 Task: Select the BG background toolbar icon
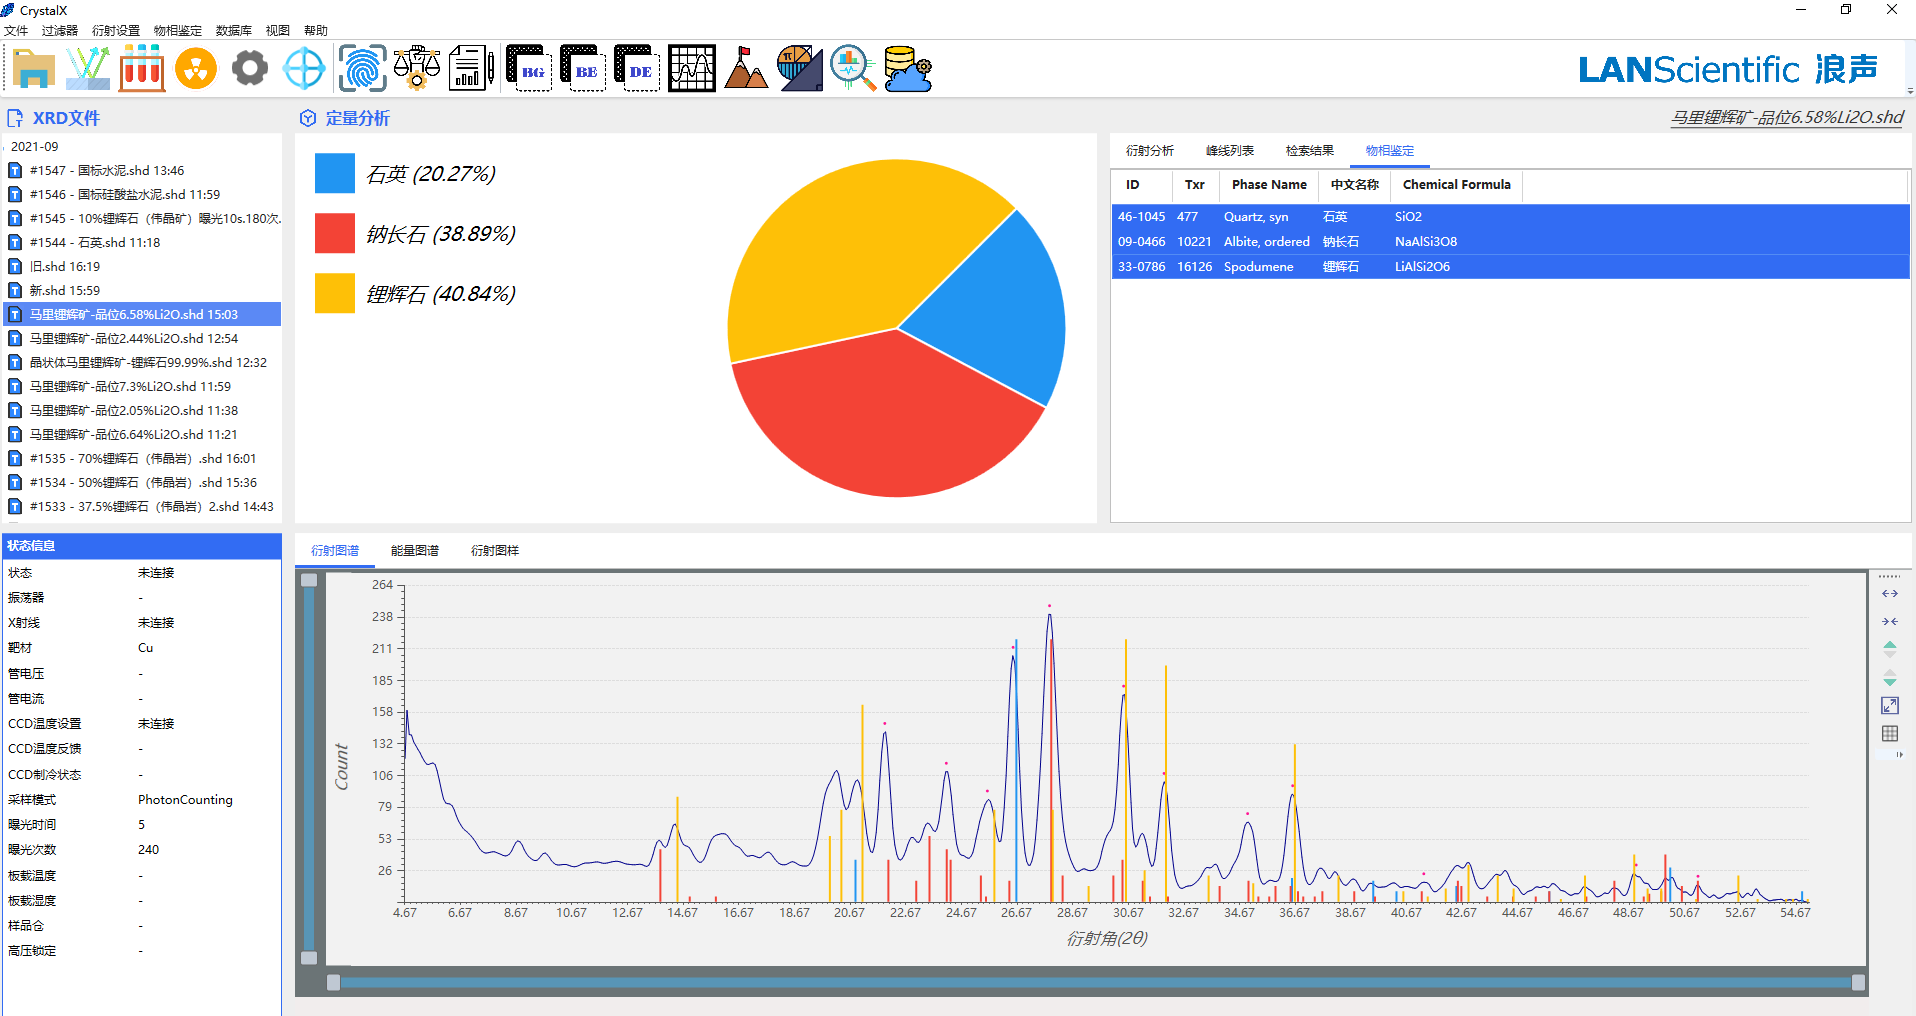(529, 69)
